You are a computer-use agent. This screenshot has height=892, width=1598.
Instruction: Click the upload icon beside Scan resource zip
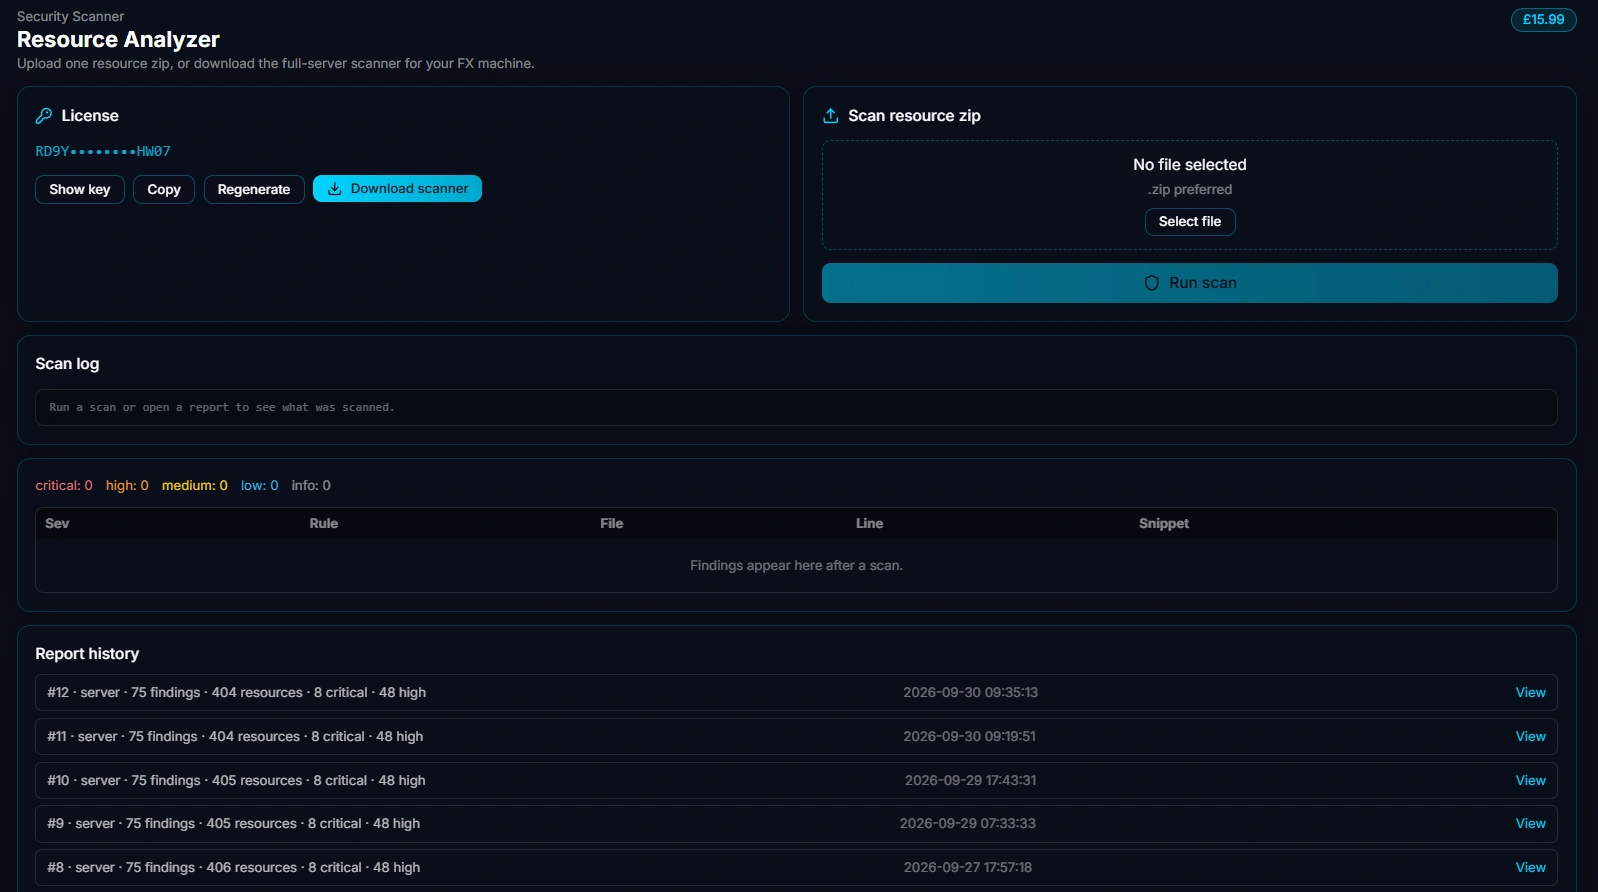click(830, 116)
